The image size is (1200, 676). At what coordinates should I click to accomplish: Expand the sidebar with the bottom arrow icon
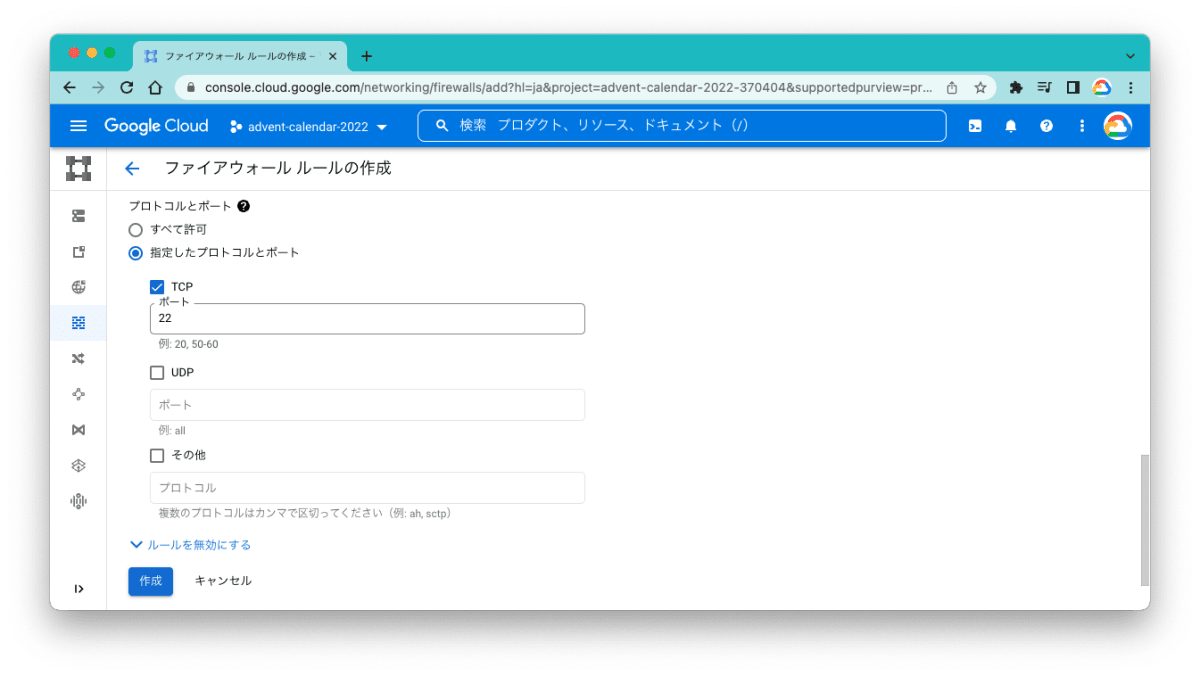(x=78, y=589)
